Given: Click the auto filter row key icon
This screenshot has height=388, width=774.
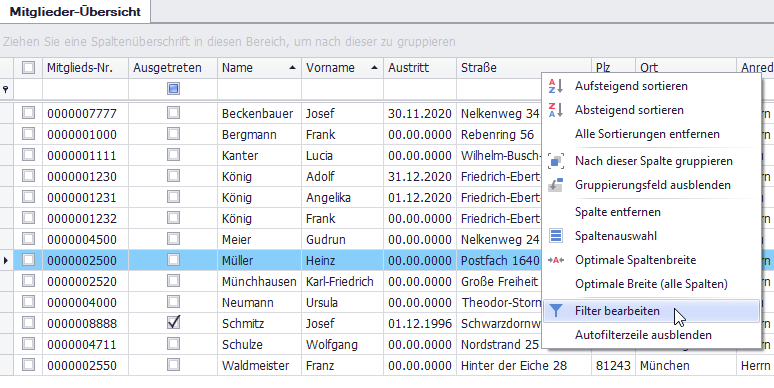Looking at the screenshot, I should coord(5,89).
